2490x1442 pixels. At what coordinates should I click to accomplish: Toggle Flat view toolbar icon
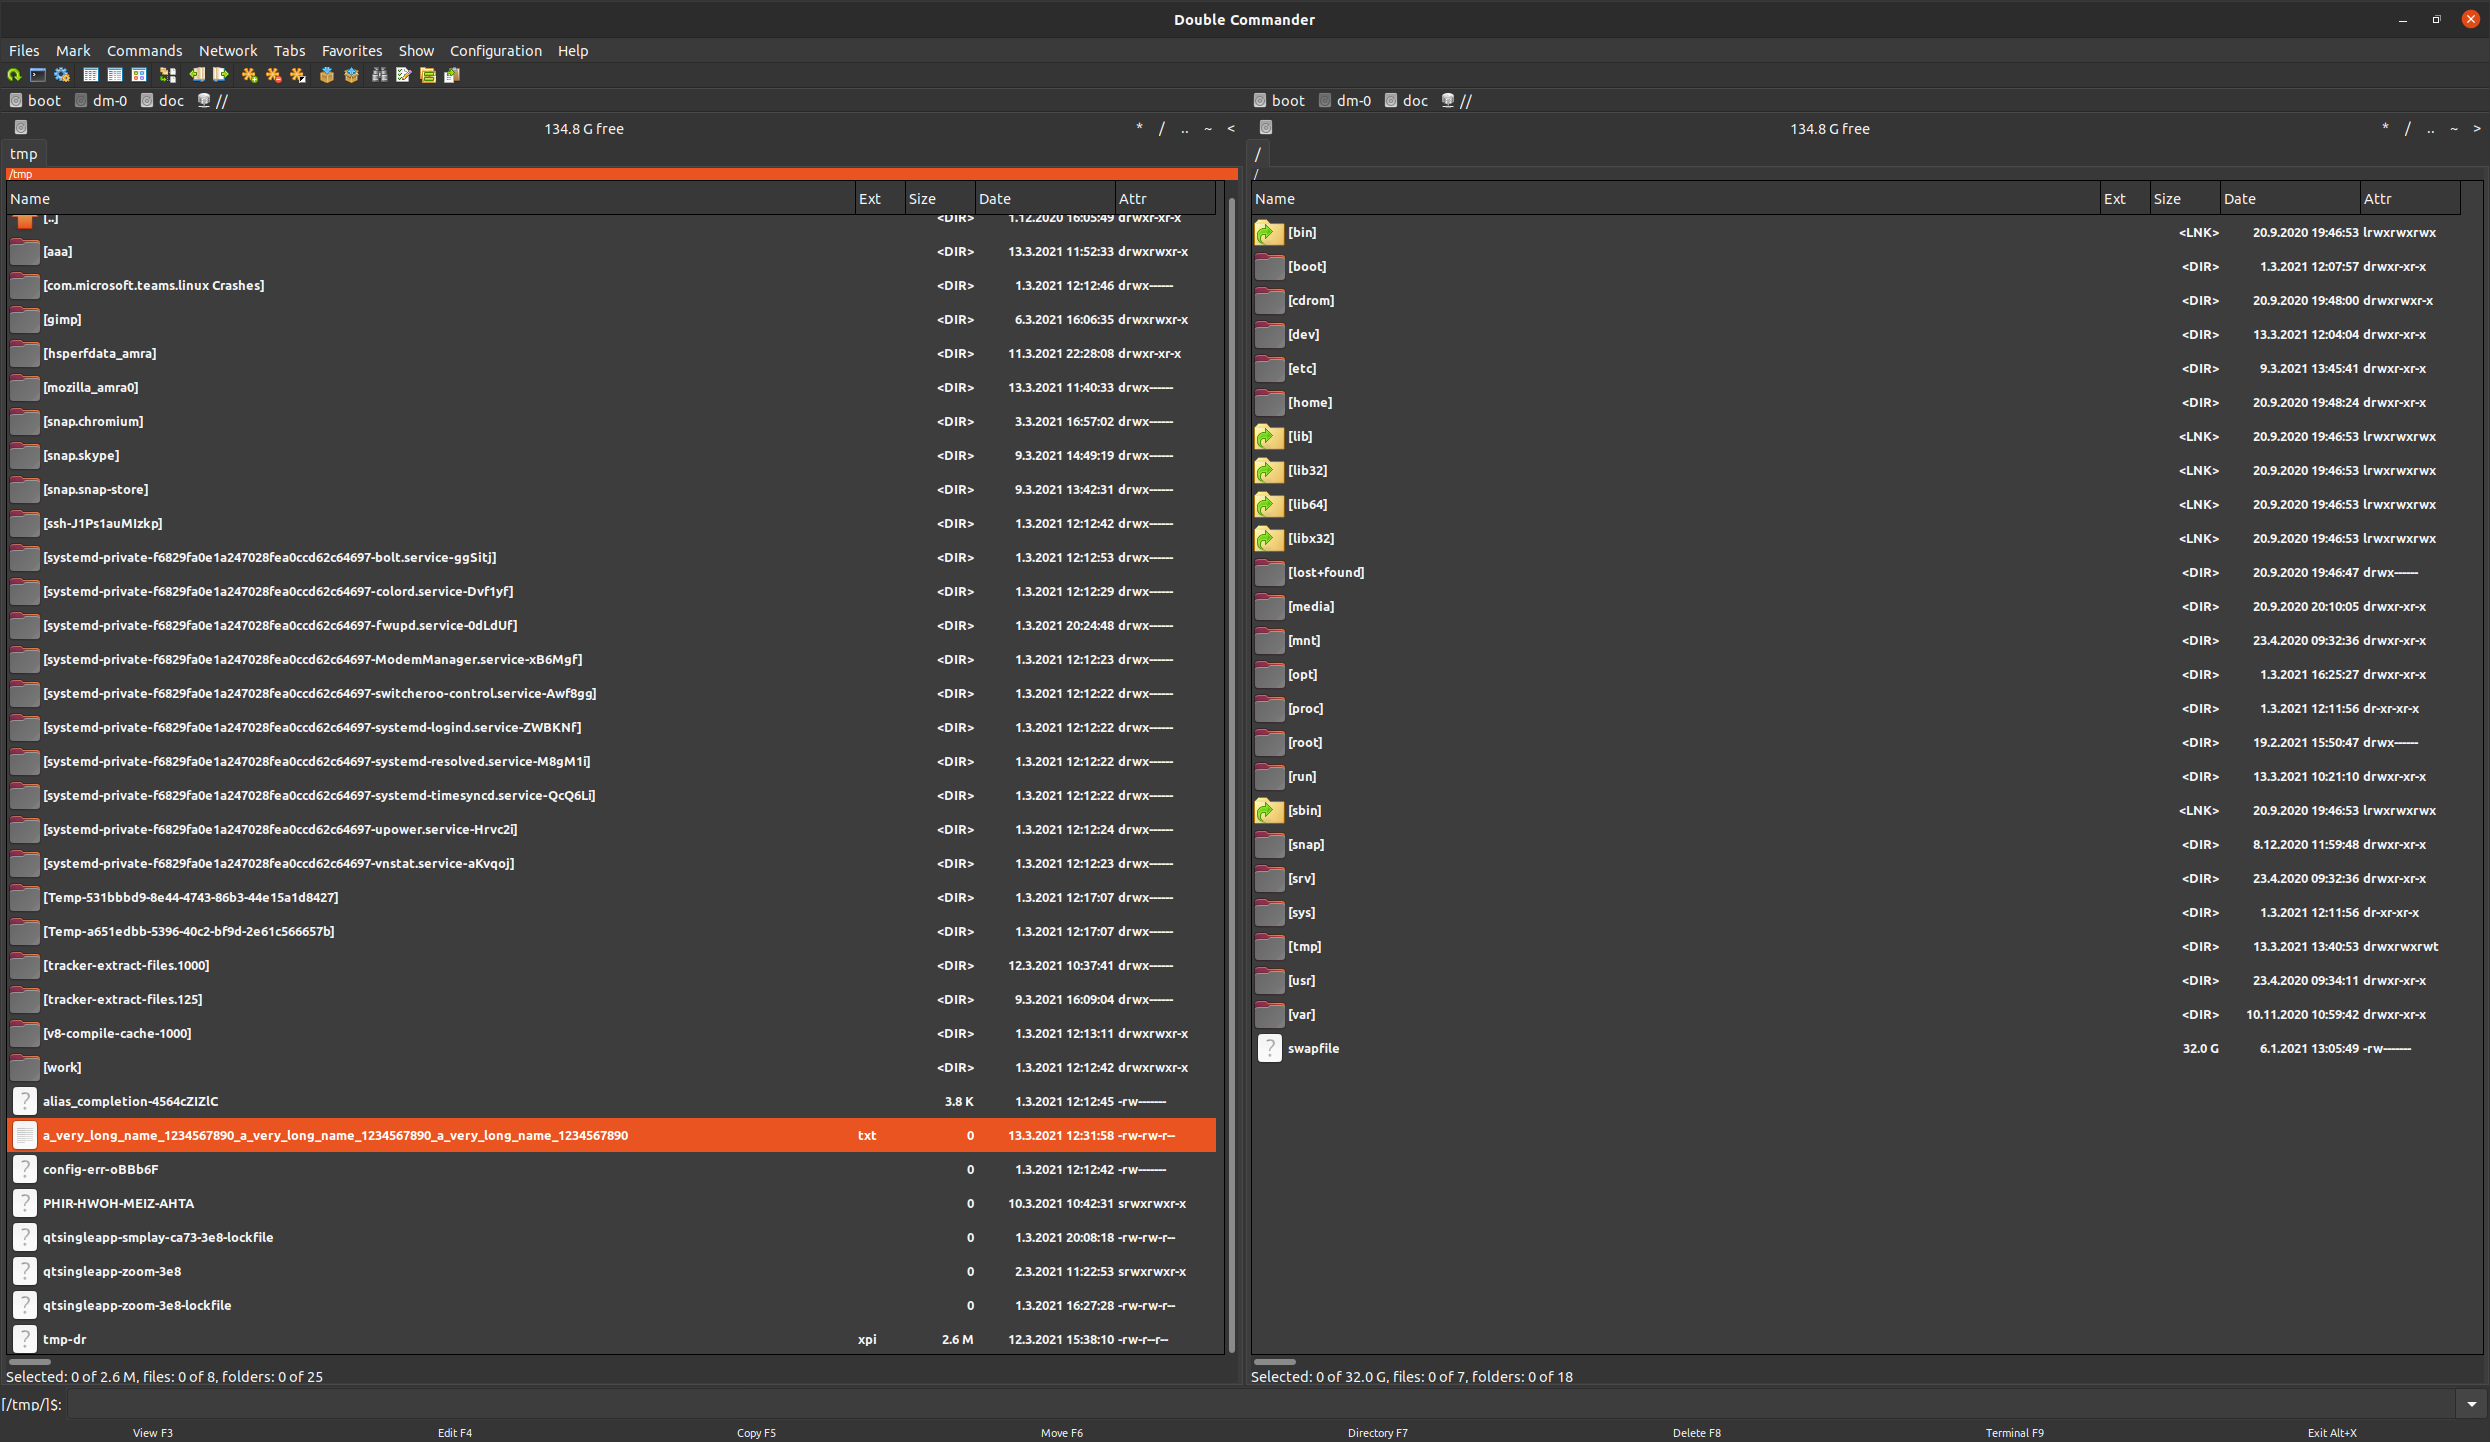pyautogui.click(x=168, y=75)
